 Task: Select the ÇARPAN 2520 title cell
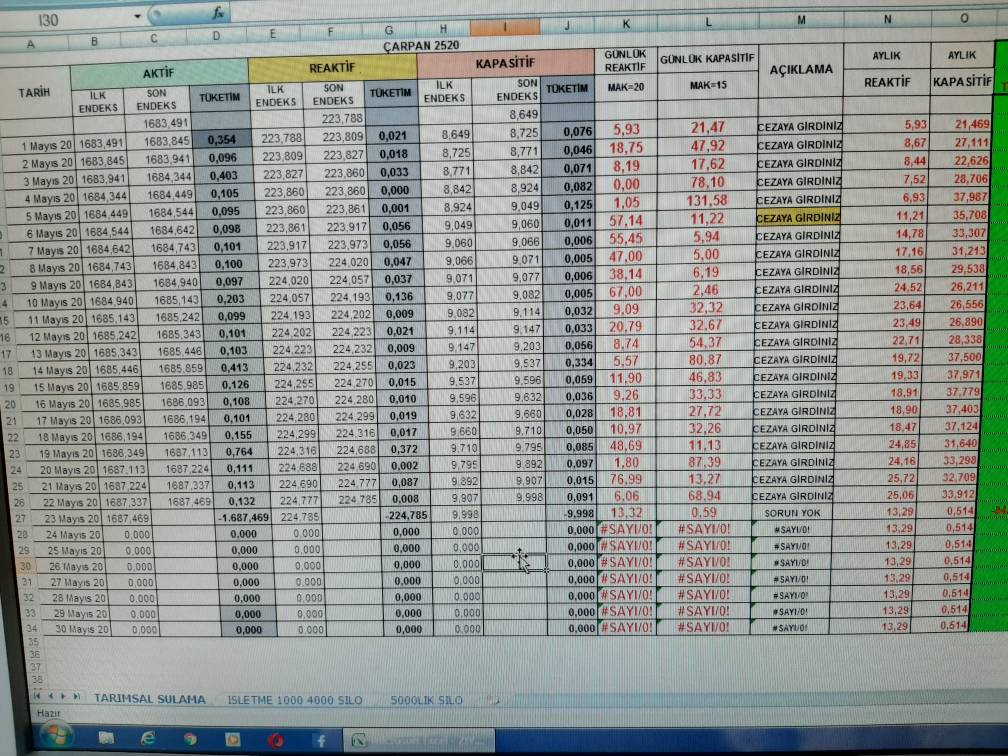[x=421, y=46]
